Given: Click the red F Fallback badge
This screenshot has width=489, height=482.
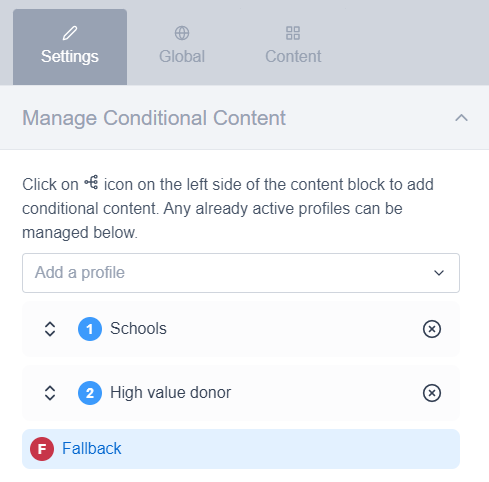Looking at the screenshot, I should click(x=42, y=449).
